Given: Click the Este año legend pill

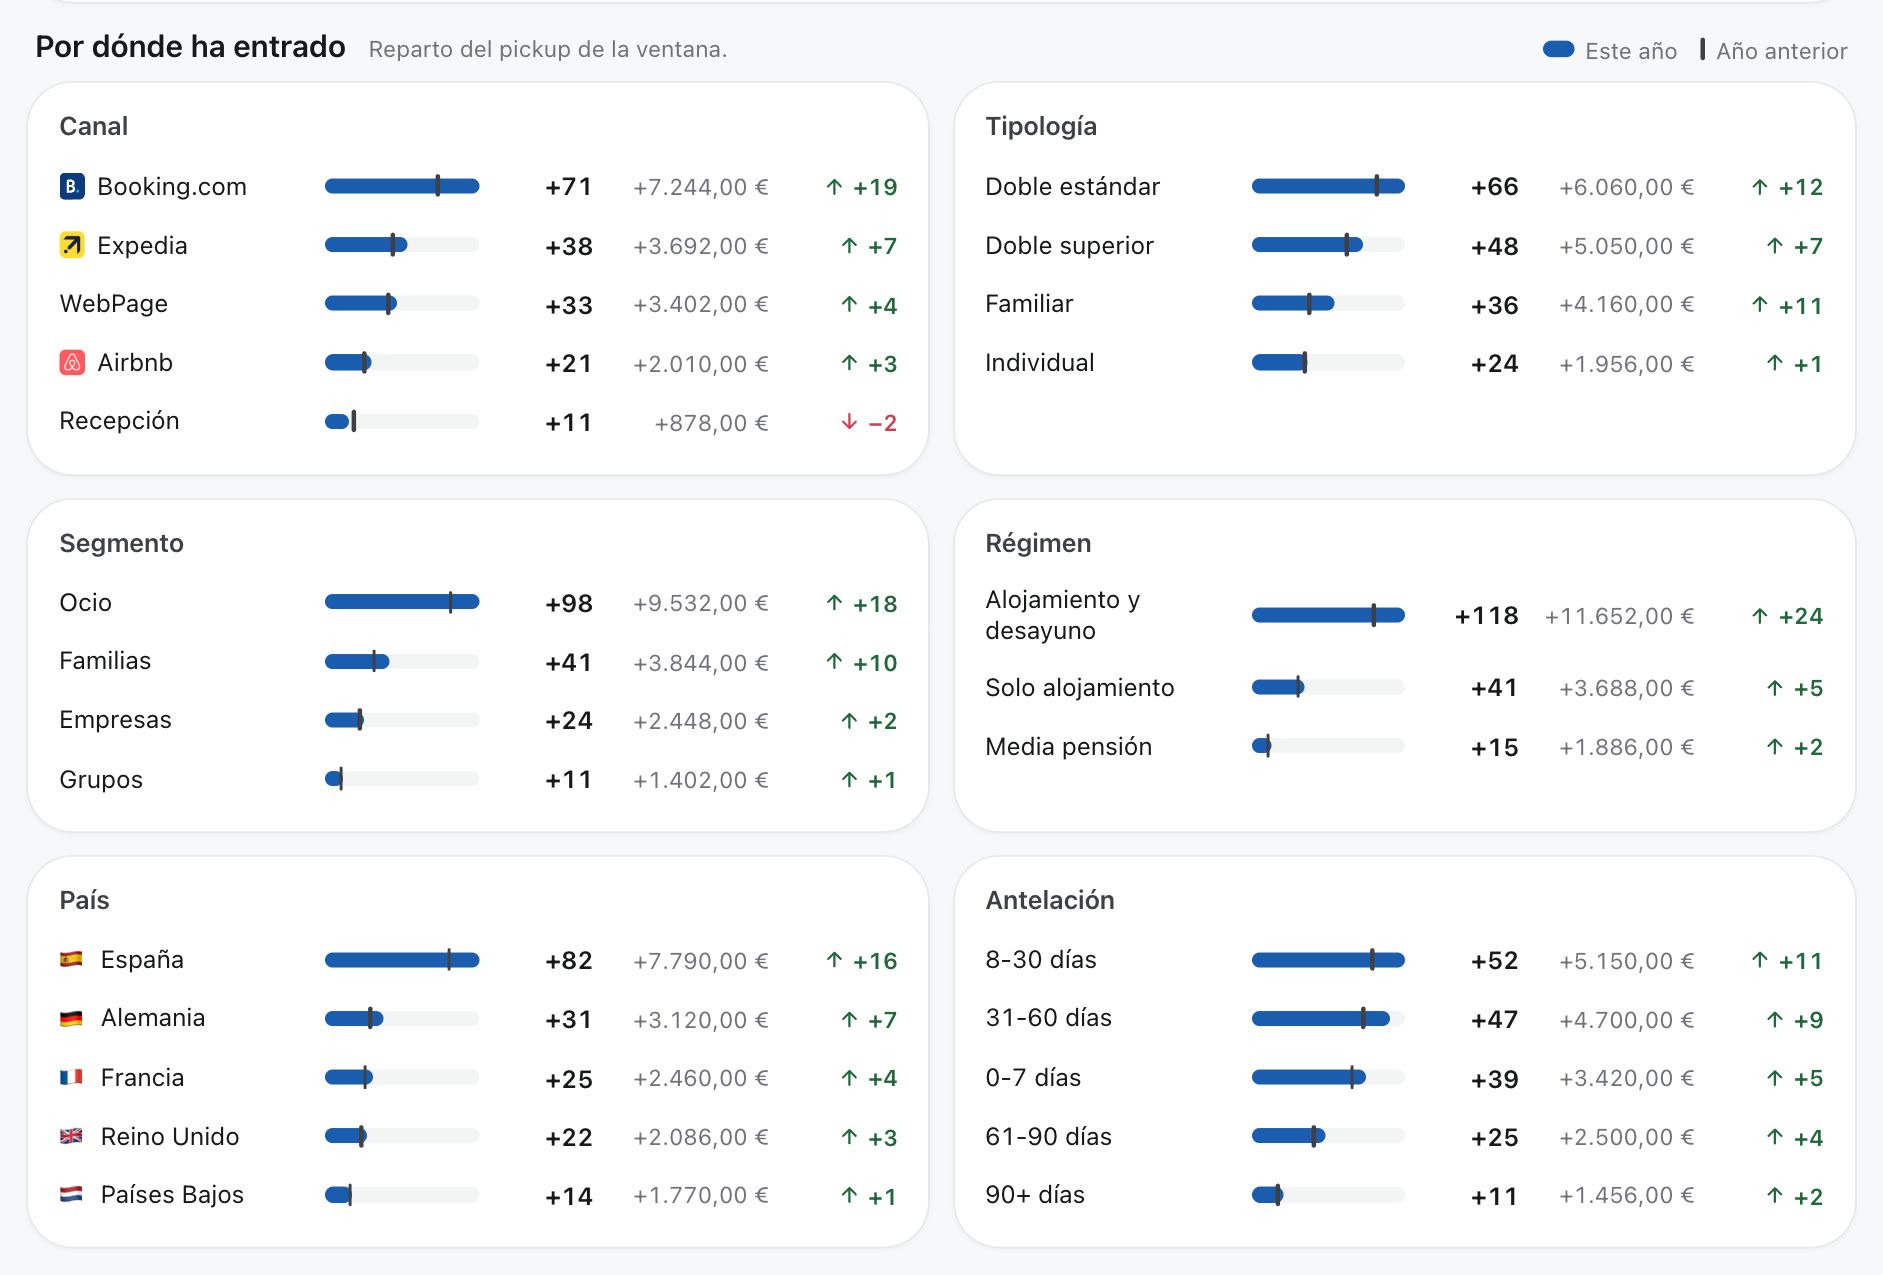Looking at the screenshot, I should click(x=1559, y=49).
